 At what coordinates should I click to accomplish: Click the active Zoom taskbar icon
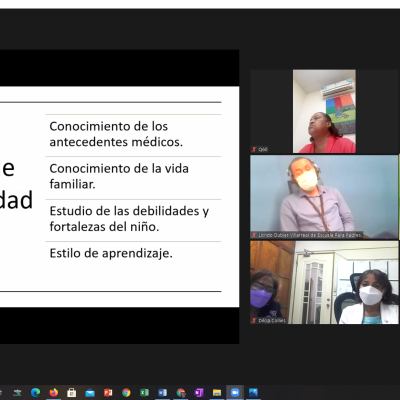235,392
